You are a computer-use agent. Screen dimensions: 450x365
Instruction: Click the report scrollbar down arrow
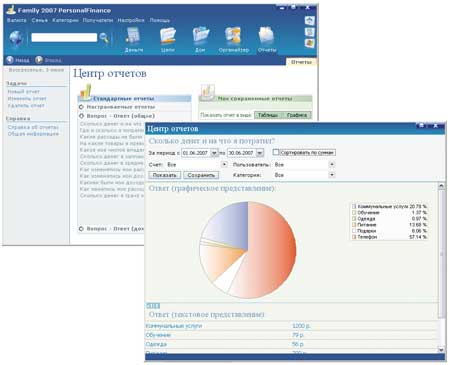tap(441, 350)
